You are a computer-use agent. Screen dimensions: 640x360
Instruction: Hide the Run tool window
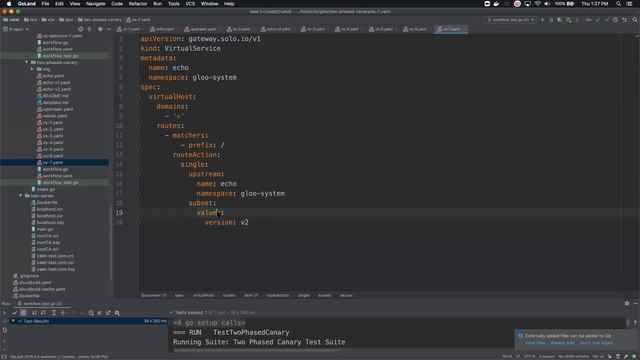(636, 303)
